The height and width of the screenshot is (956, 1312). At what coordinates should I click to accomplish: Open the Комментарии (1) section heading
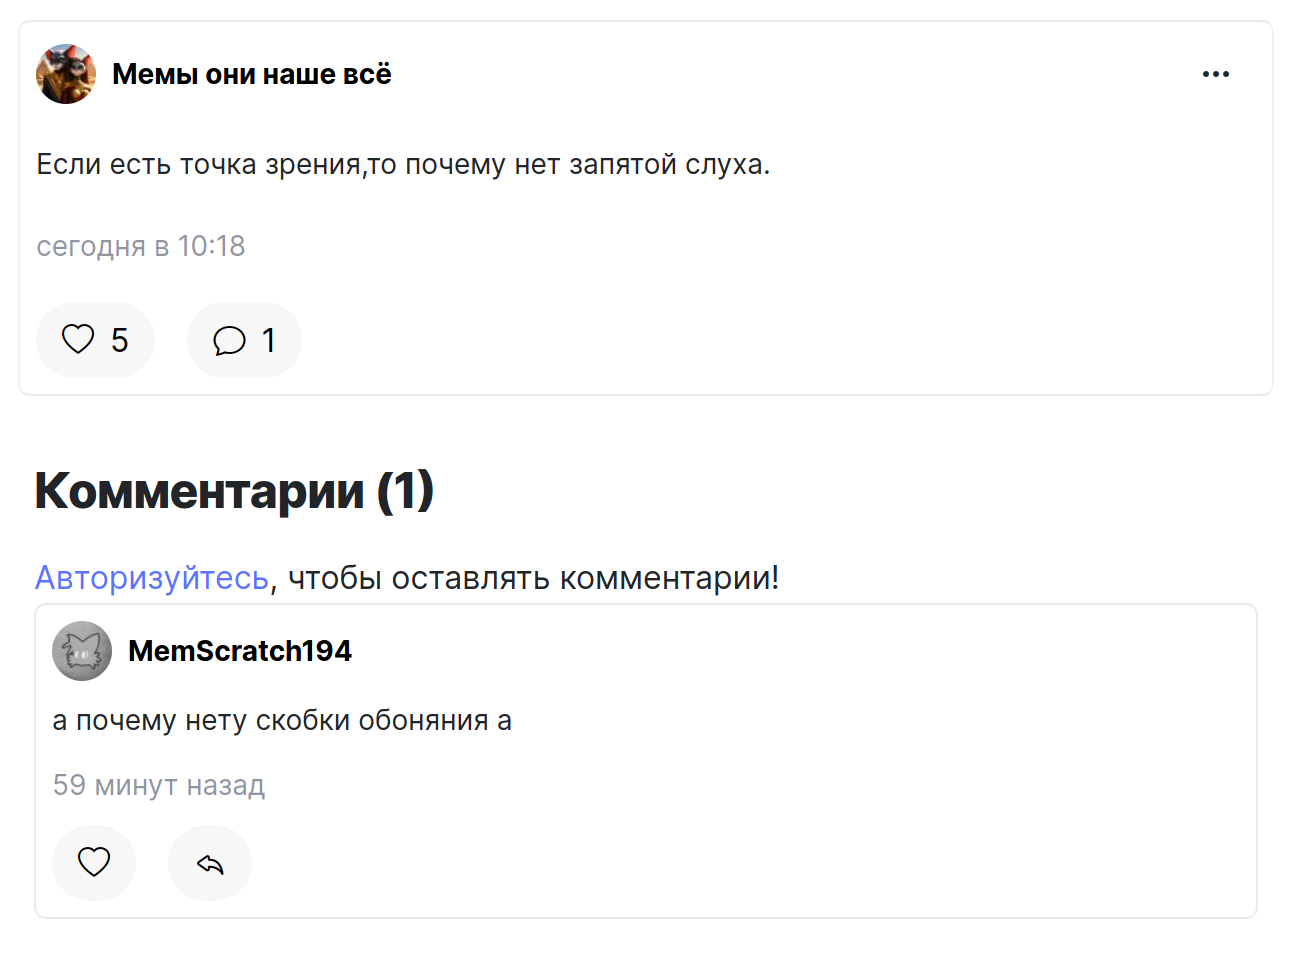233,490
